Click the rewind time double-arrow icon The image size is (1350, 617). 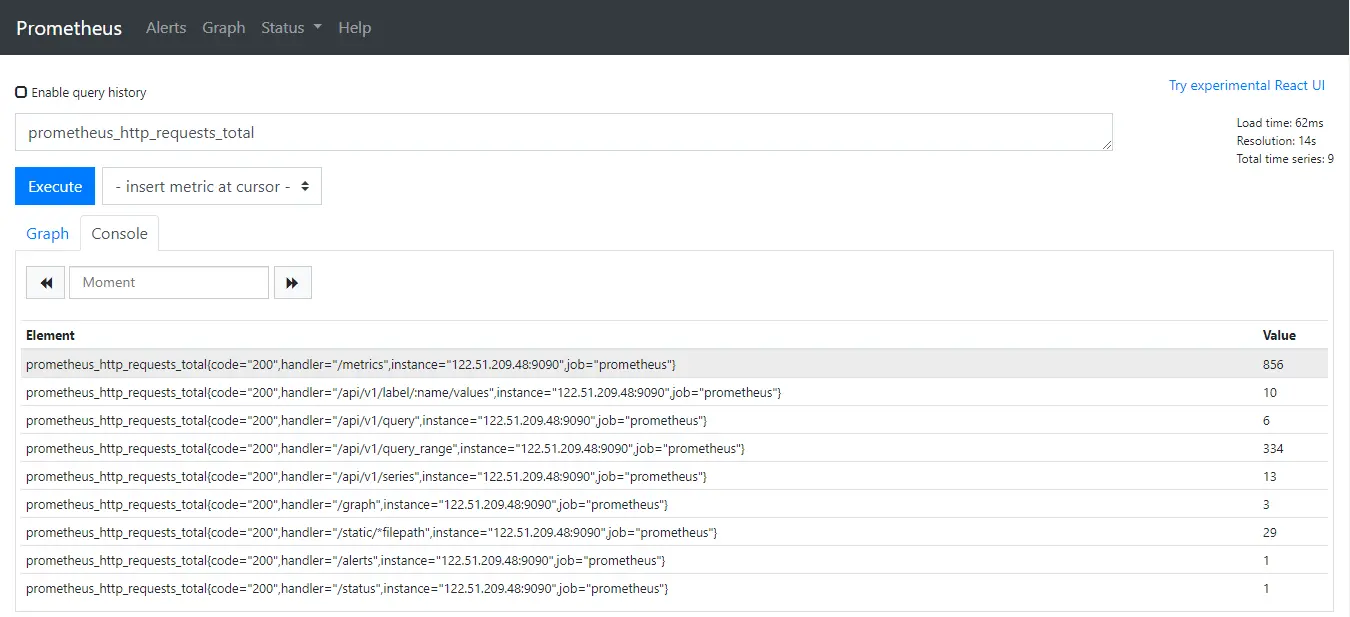pos(45,283)
